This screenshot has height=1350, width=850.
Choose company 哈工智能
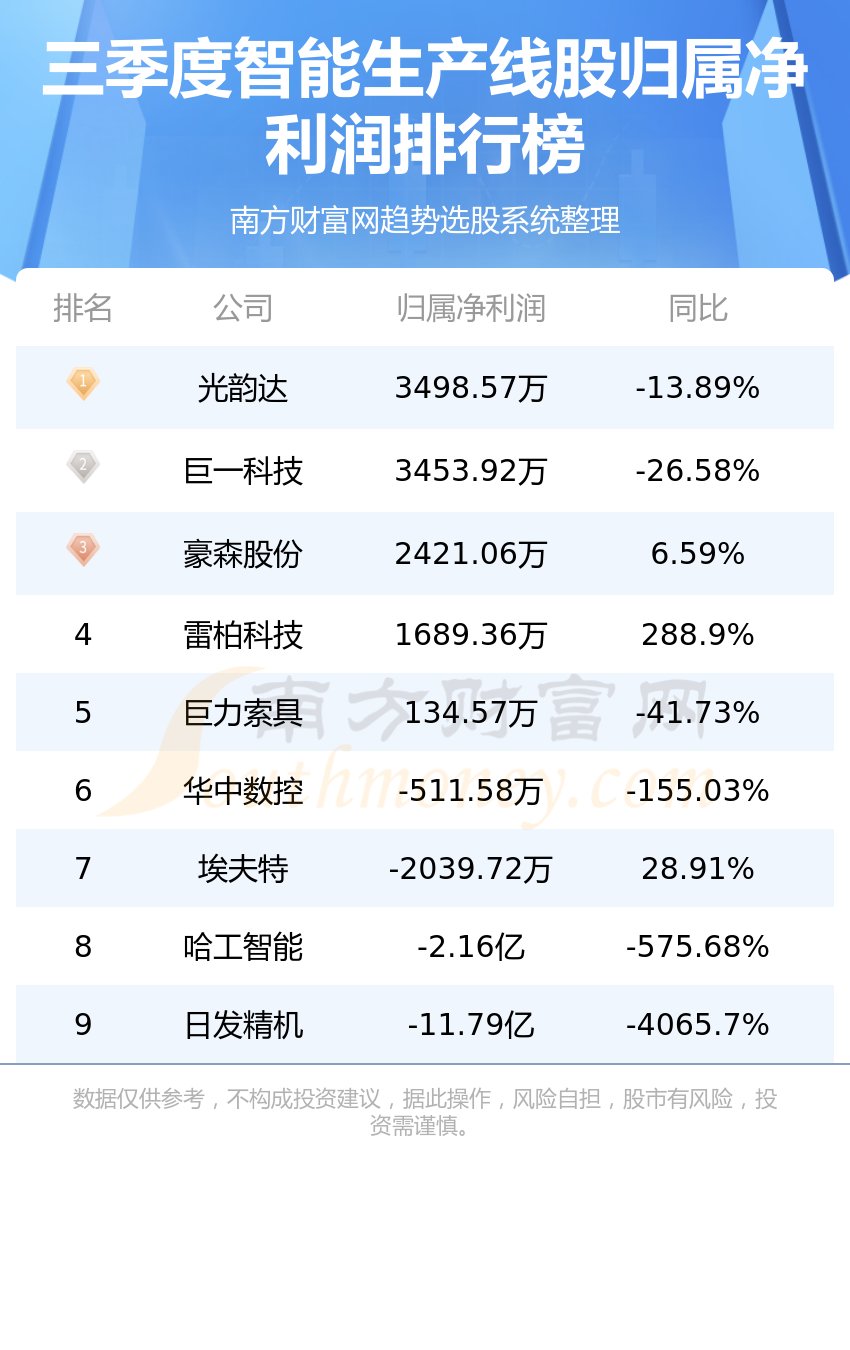coord(243,947)
